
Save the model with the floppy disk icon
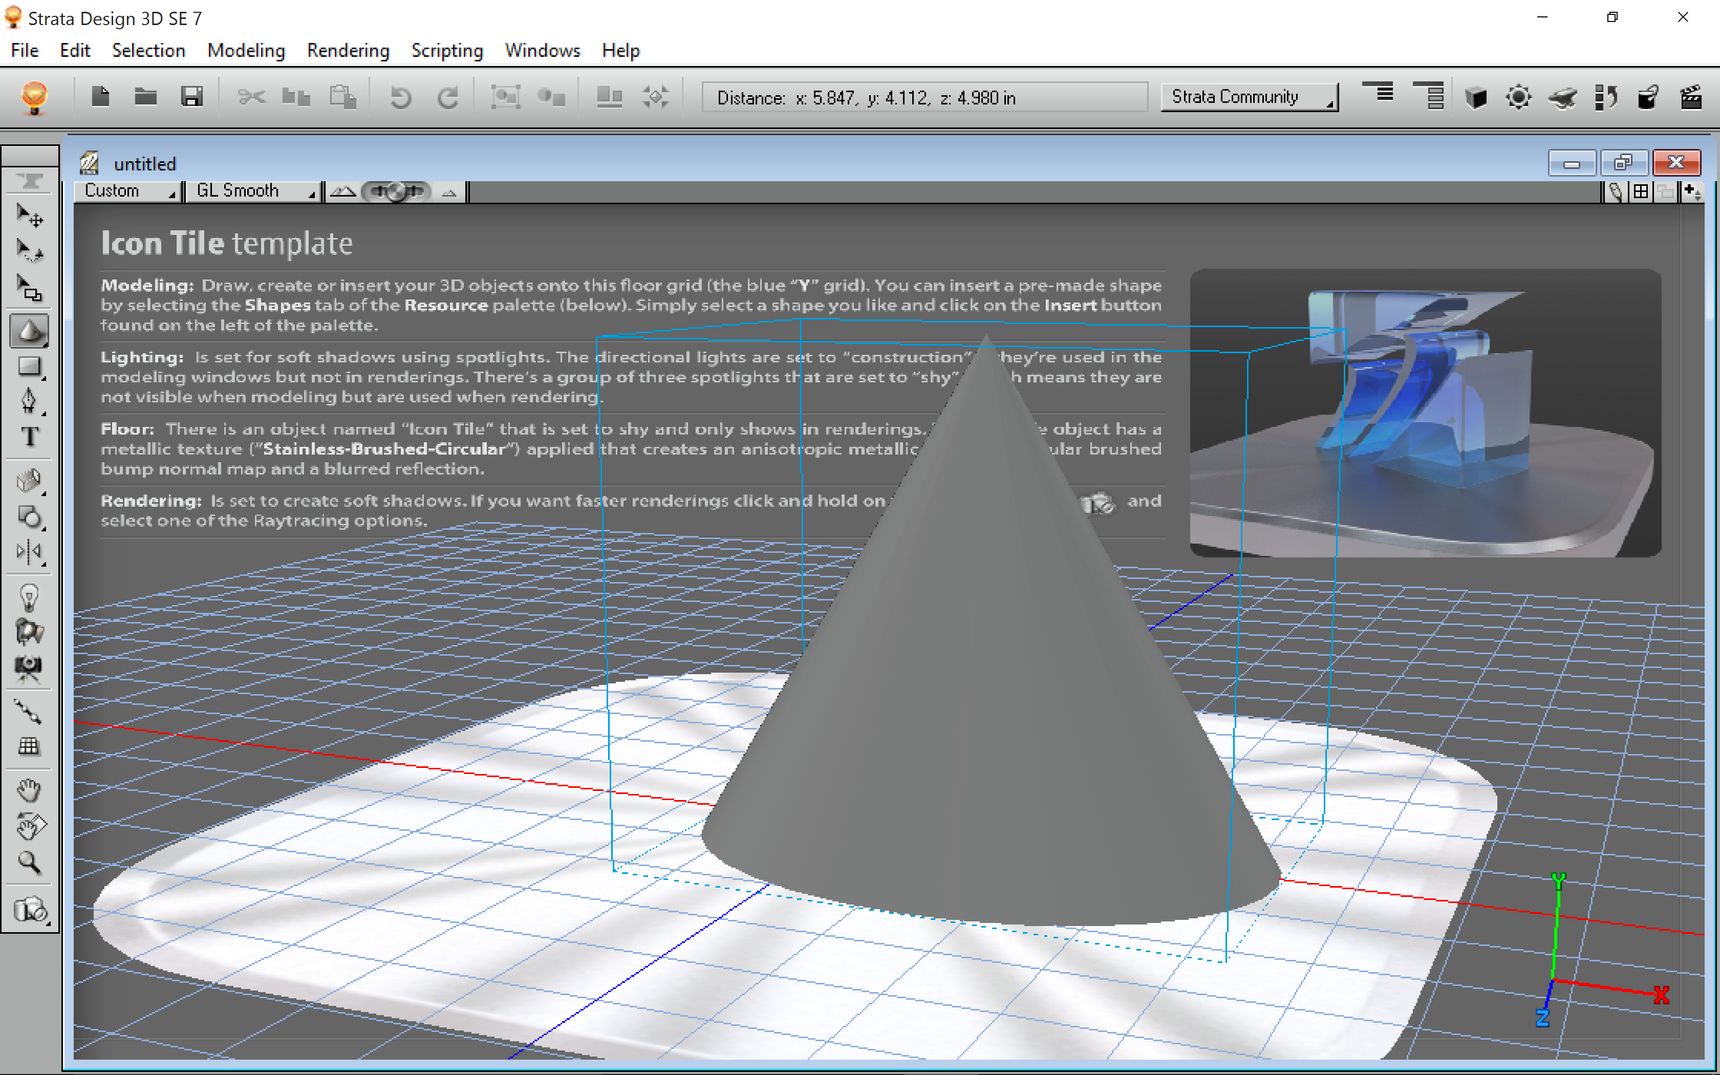click(192, 96)
